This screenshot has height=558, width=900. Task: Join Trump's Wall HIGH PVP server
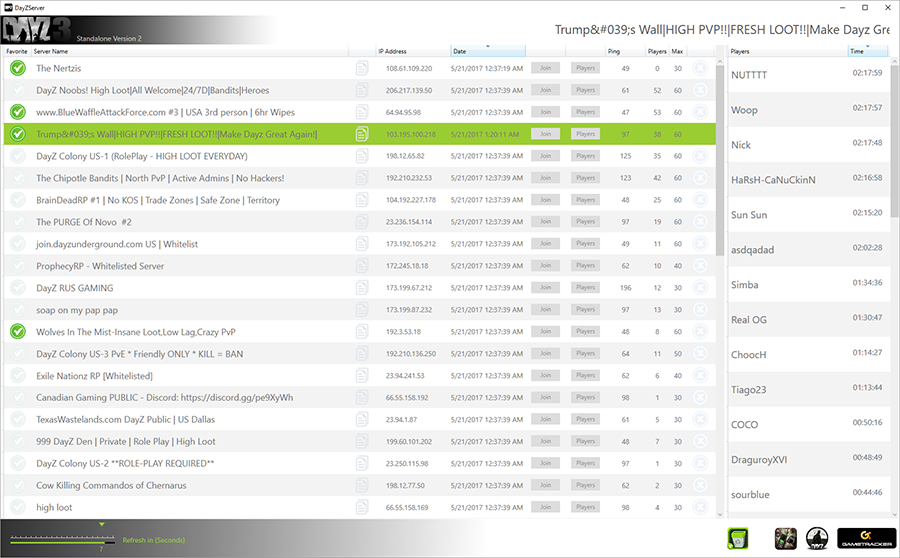point(545,134)
